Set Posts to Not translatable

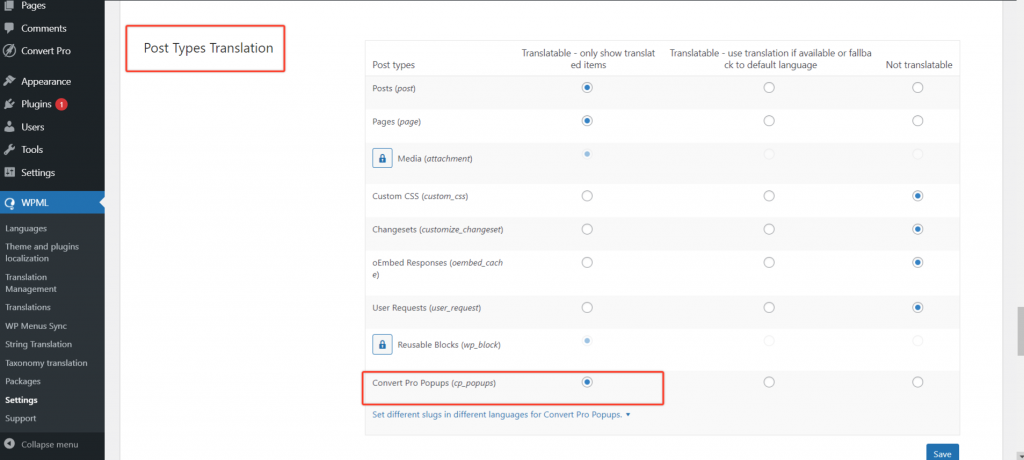click(x=918, y=87)
